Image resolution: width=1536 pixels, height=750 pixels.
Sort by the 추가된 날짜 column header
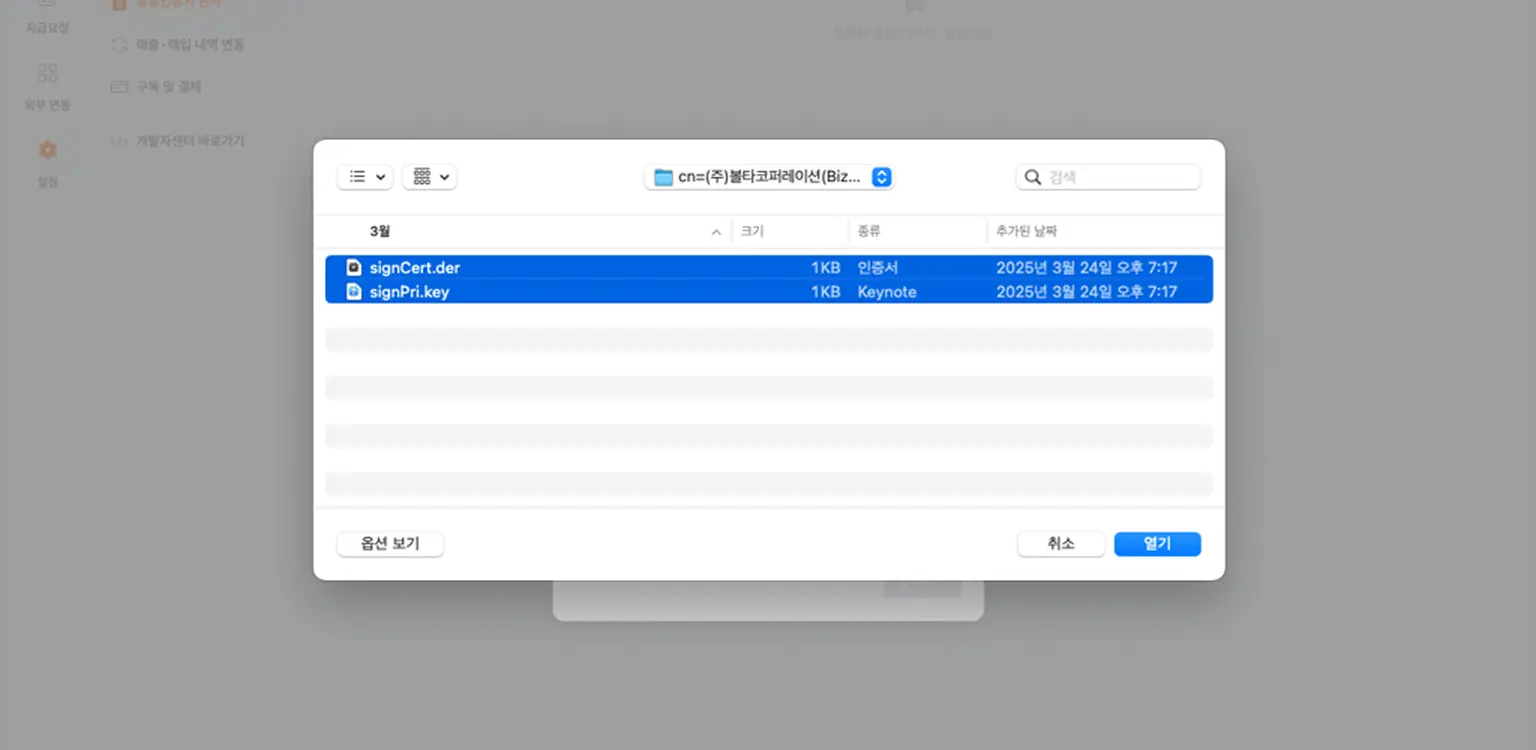coord(1026,231)
